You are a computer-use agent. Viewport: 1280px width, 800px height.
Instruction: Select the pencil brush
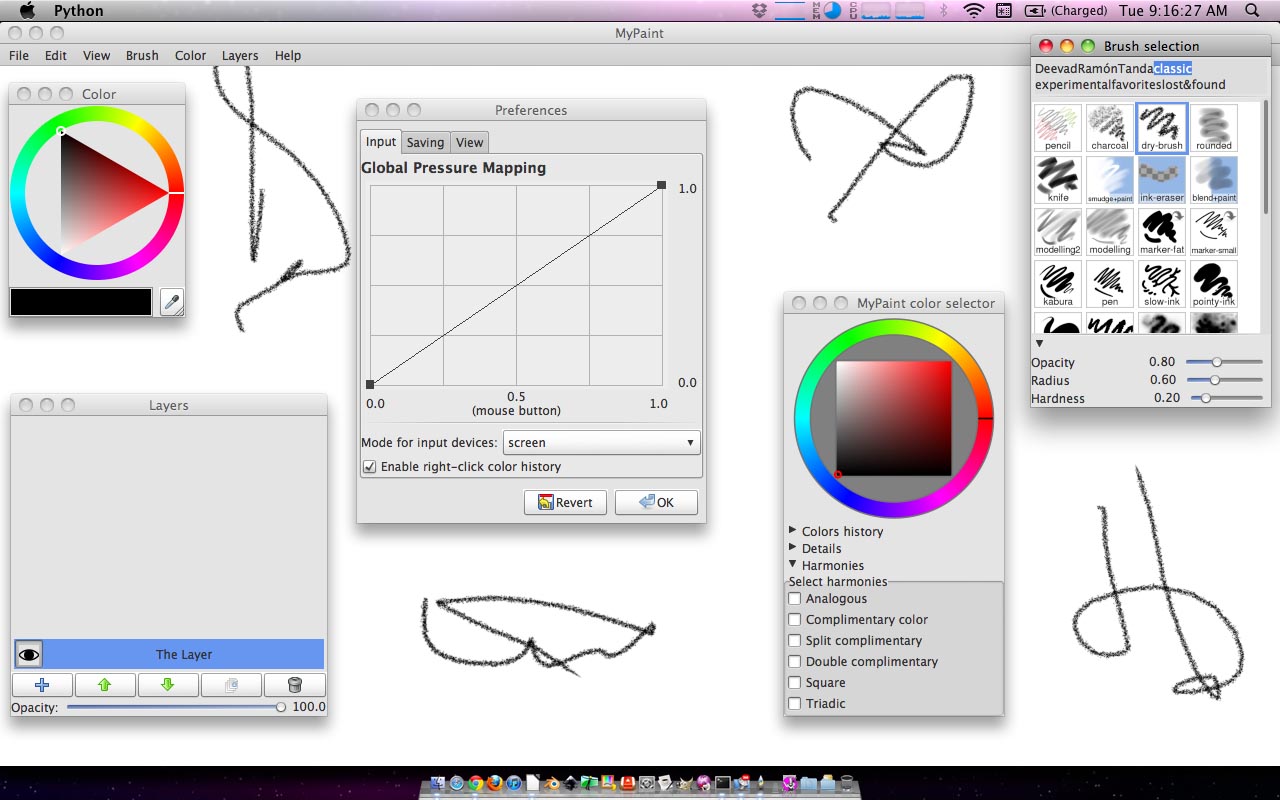click(1058, 128)
